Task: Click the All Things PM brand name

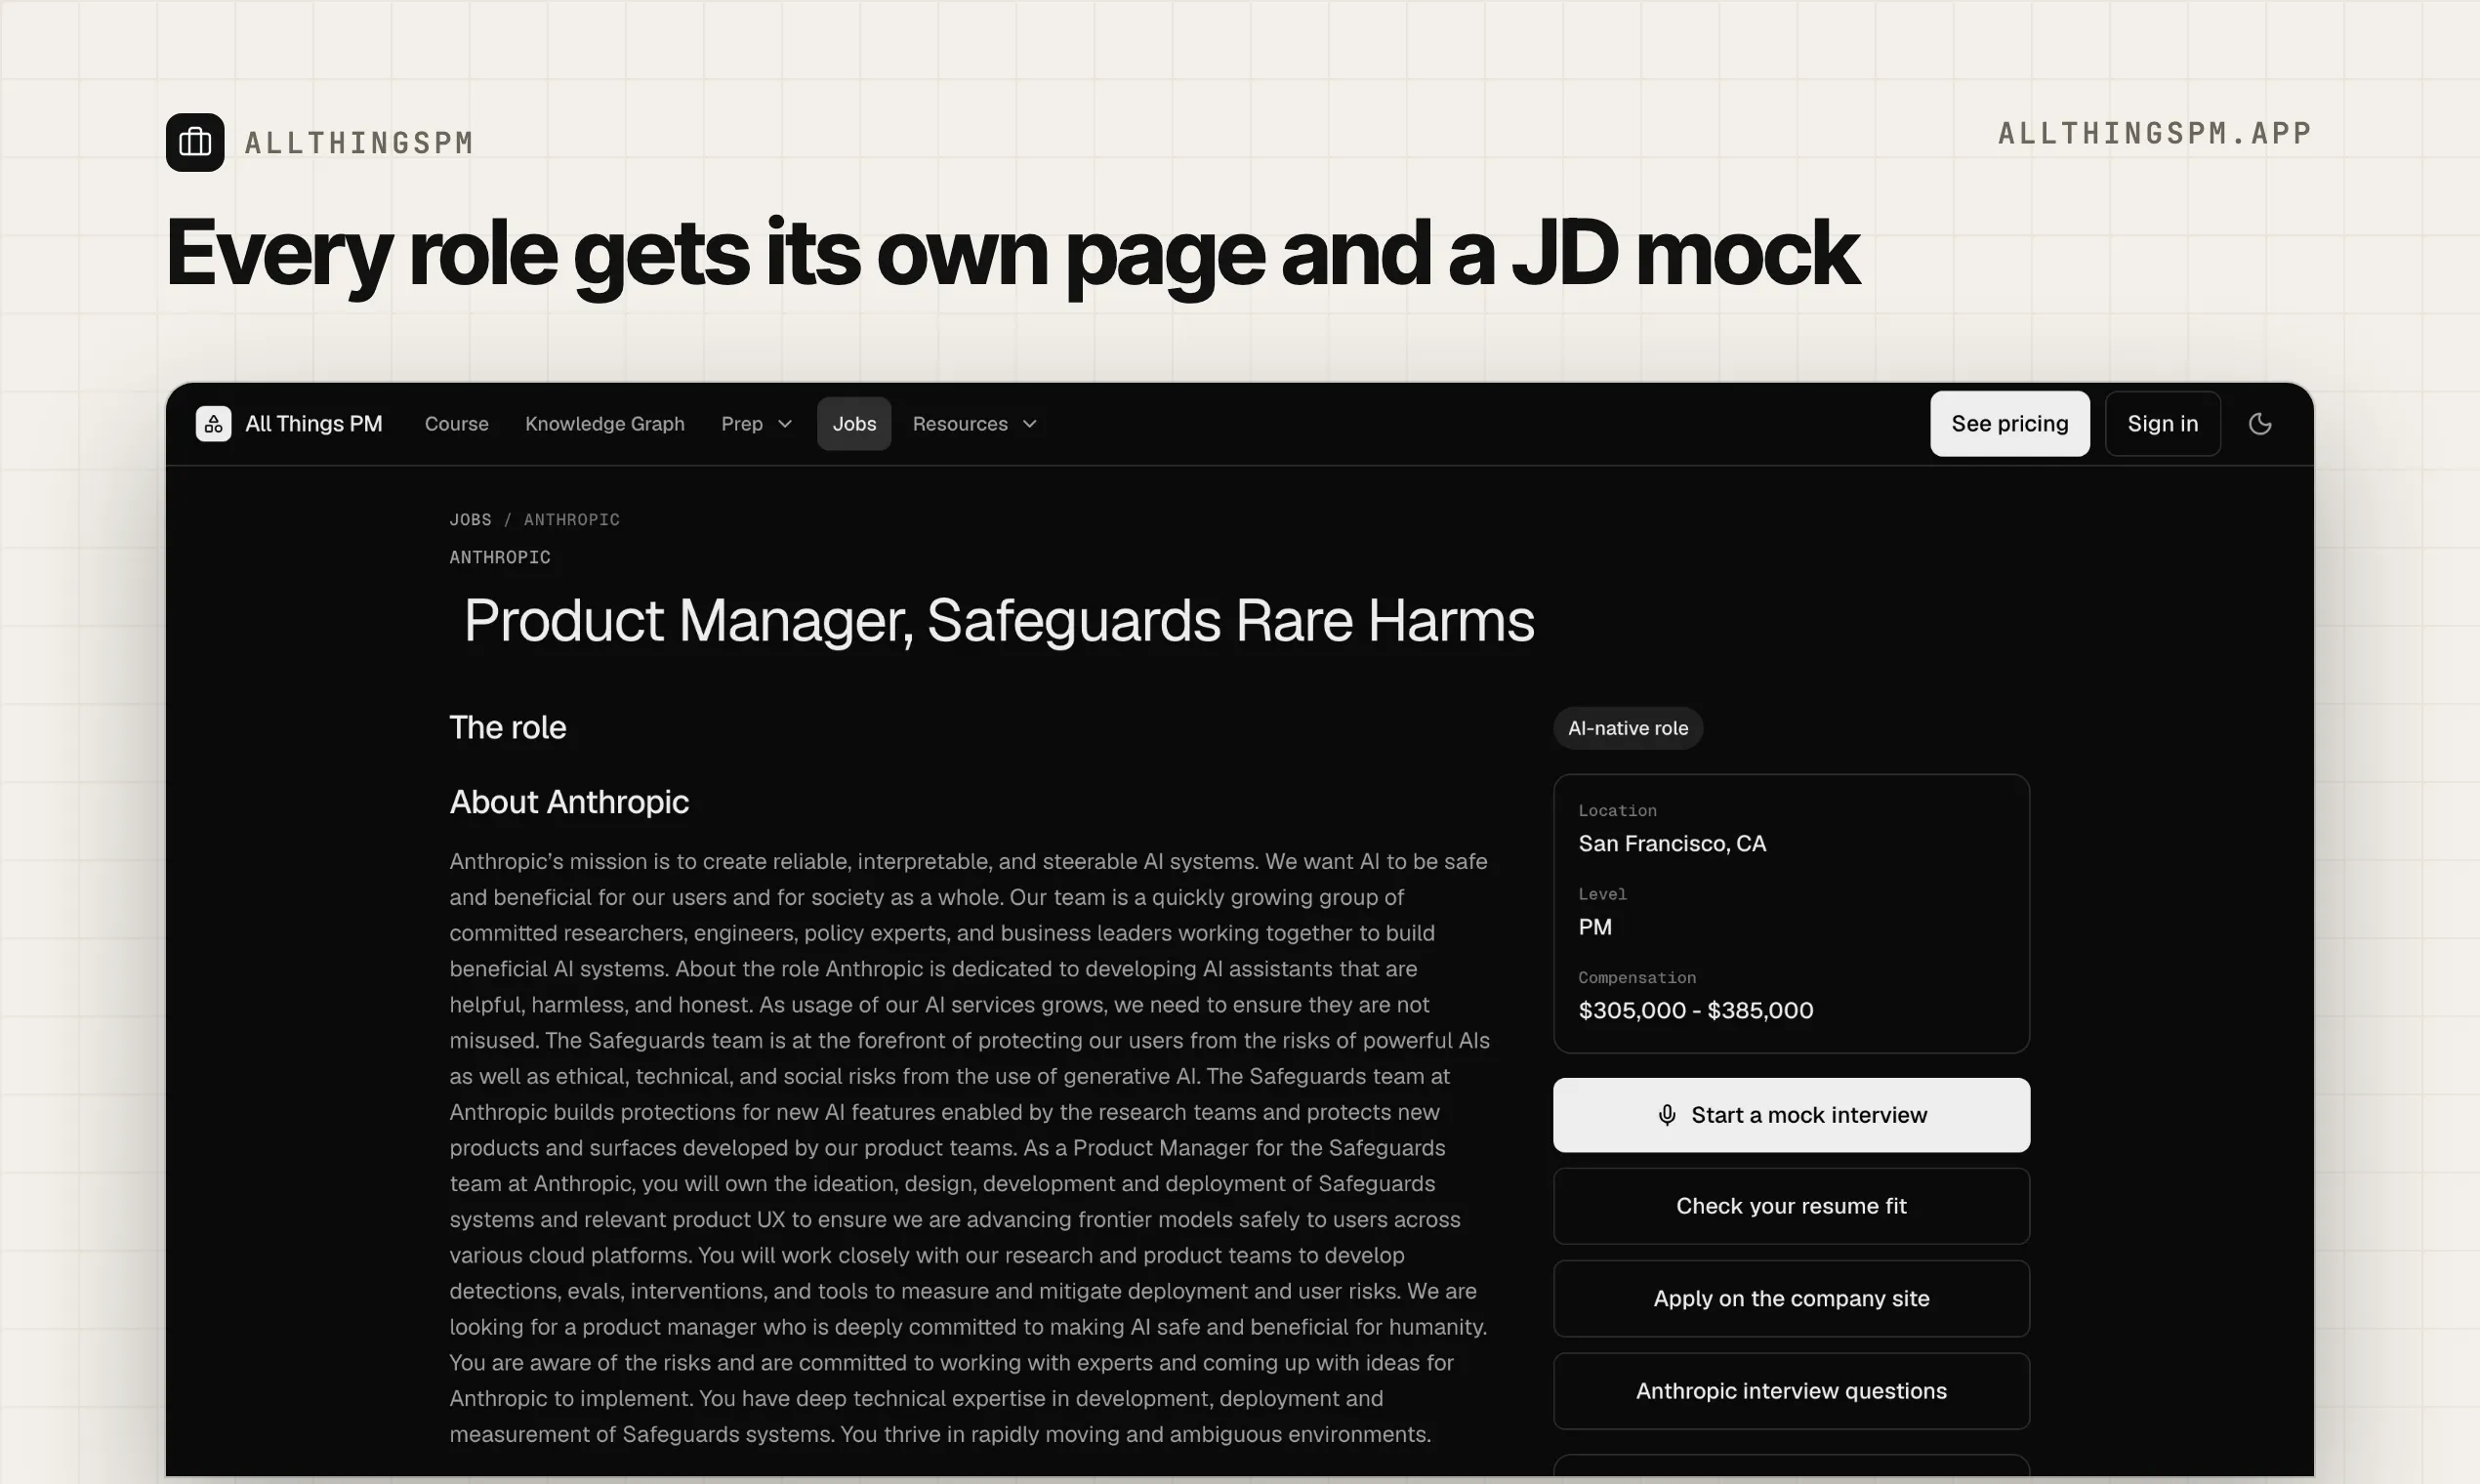Action: (x=314, y=424)
